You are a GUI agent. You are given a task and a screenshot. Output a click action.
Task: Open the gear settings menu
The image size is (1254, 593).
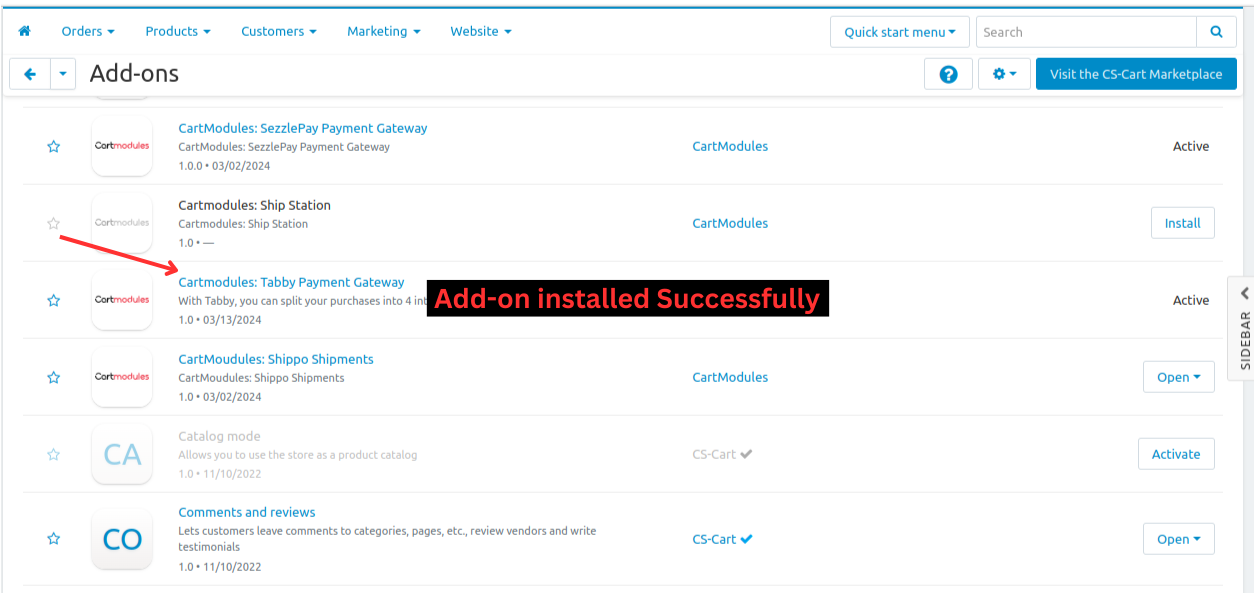click(x=1004, y=74)
